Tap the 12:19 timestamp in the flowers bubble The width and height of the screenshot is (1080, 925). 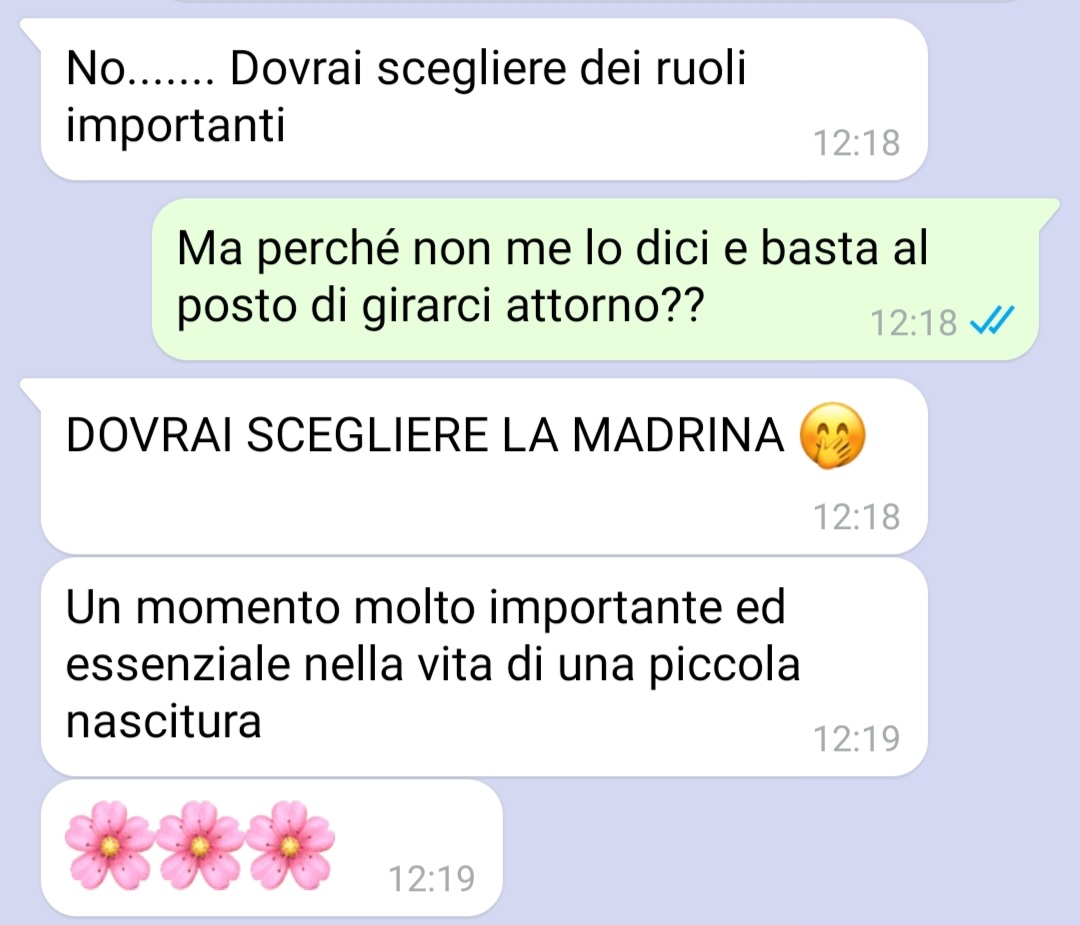tap(432, 879)
